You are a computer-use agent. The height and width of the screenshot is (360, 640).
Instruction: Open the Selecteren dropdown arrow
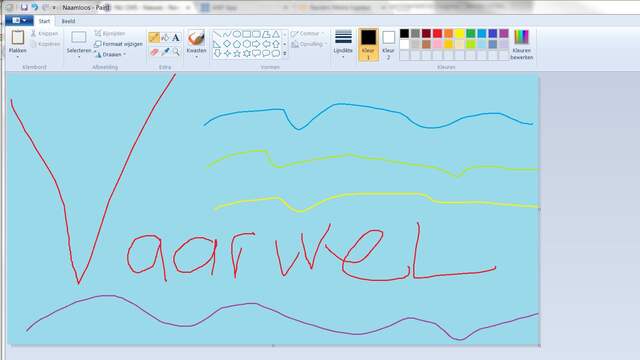(x=79, y=57)
